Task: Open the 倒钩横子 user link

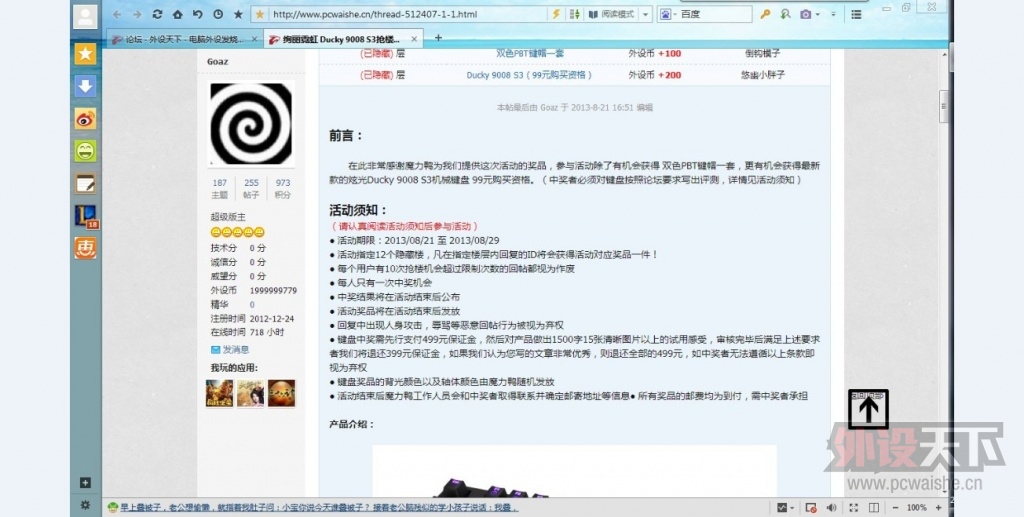Action: pos(762,54)
